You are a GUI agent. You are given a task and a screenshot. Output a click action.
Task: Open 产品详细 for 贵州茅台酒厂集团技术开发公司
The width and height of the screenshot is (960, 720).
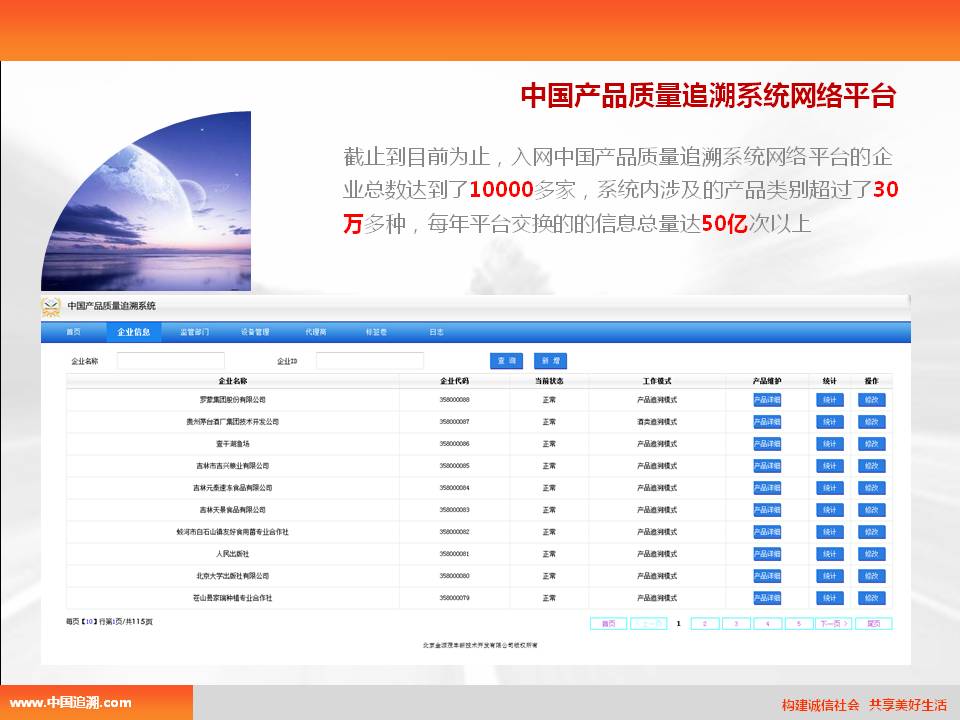click(767, 422)
